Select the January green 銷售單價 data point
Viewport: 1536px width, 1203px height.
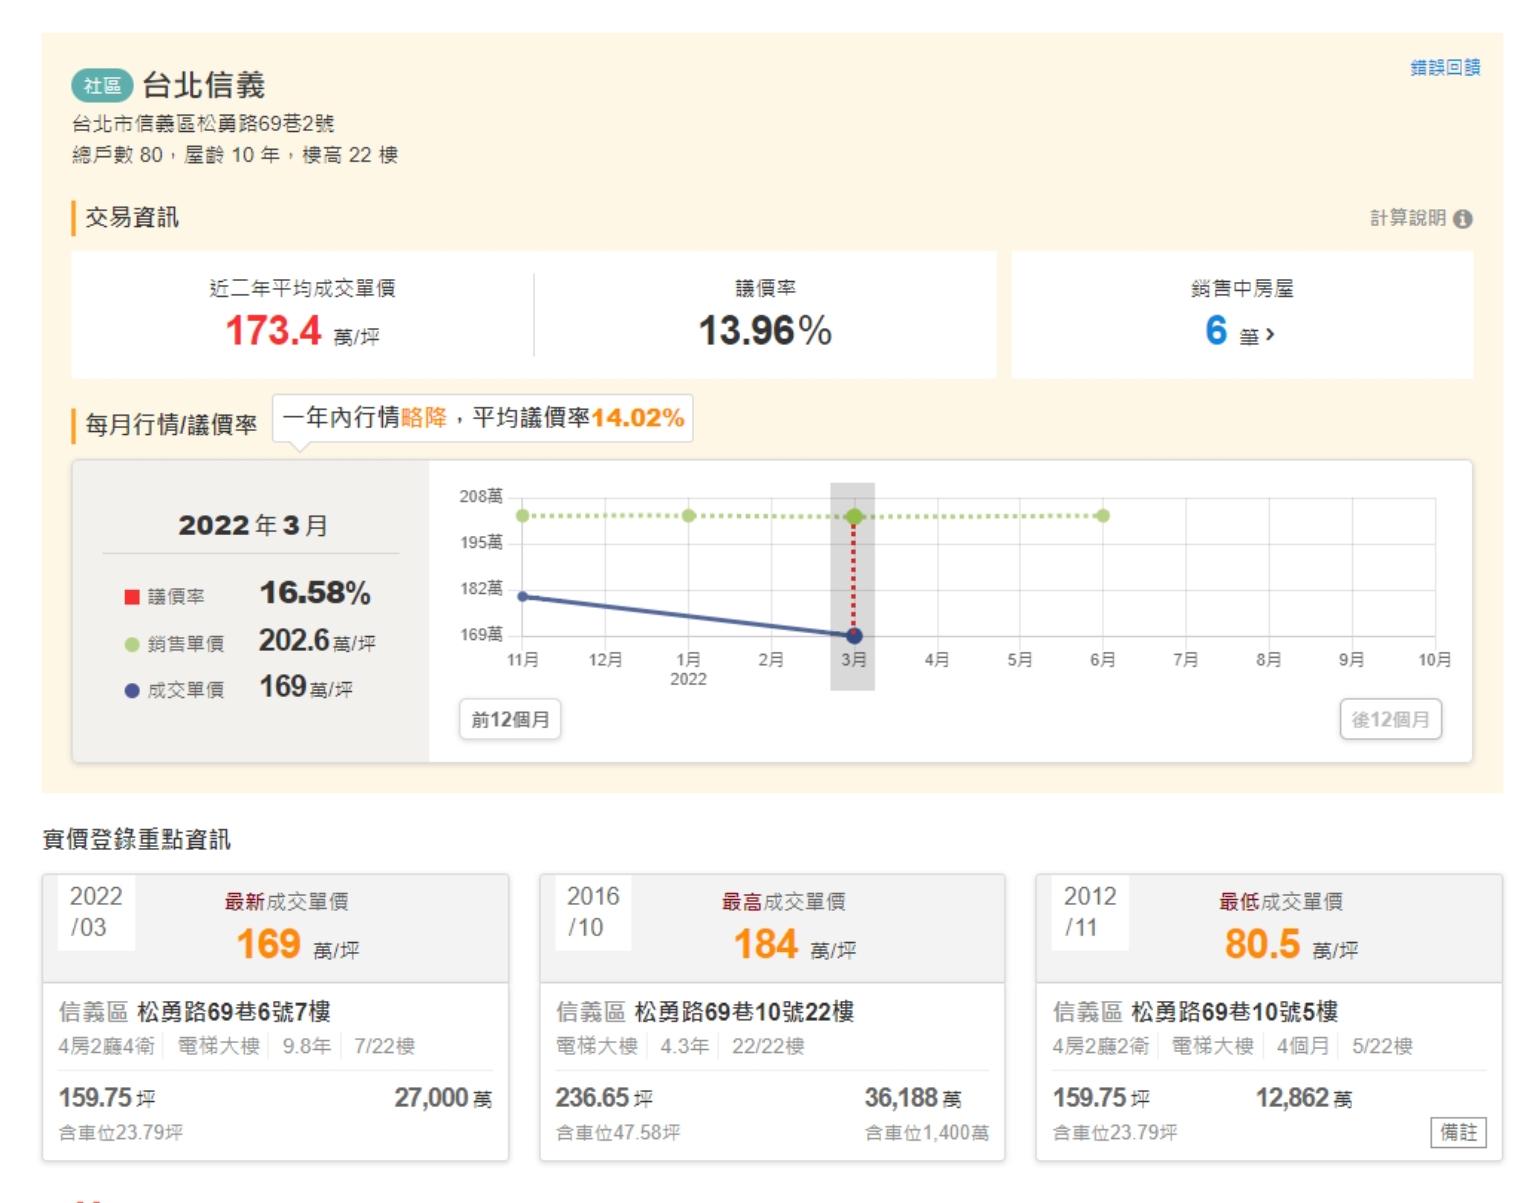[688, 516]
